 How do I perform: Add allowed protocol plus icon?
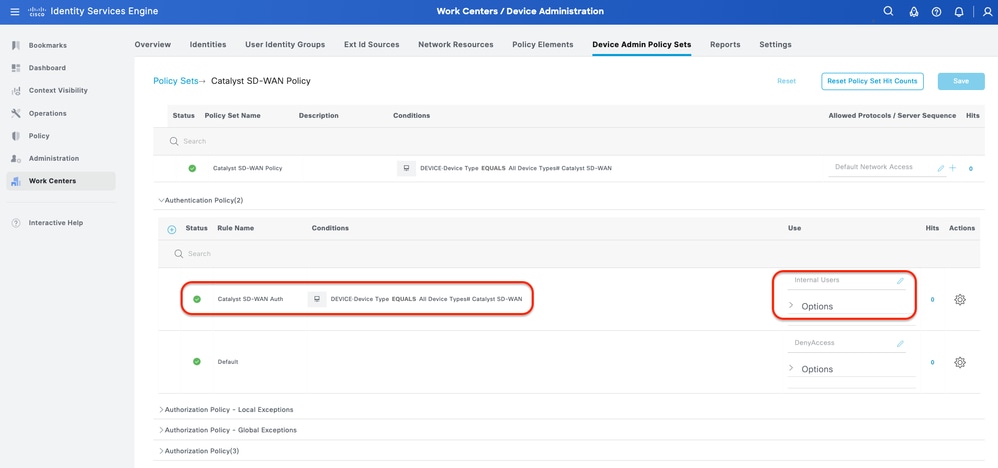tap(953, 168)
